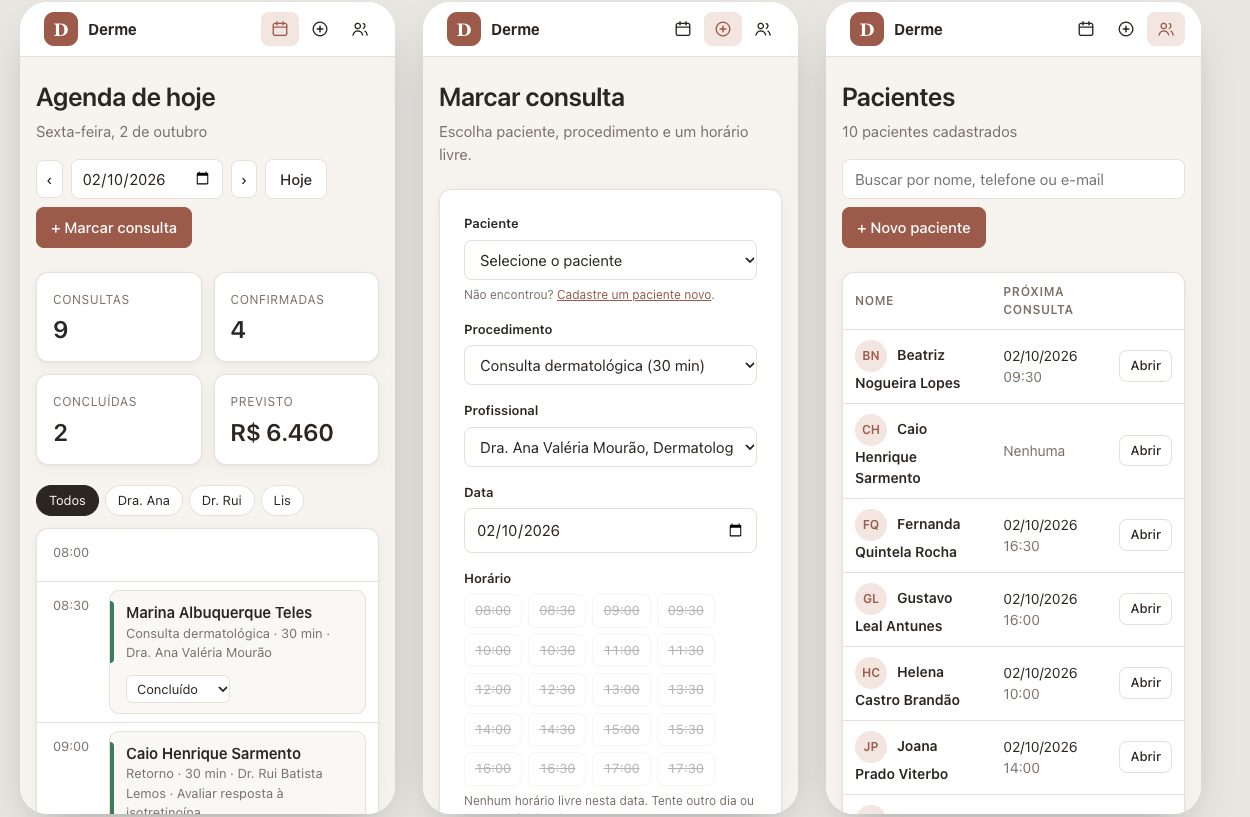Click + Marcar consulta button
Viewport: 1250px width, 817px height.
(114, 228)
